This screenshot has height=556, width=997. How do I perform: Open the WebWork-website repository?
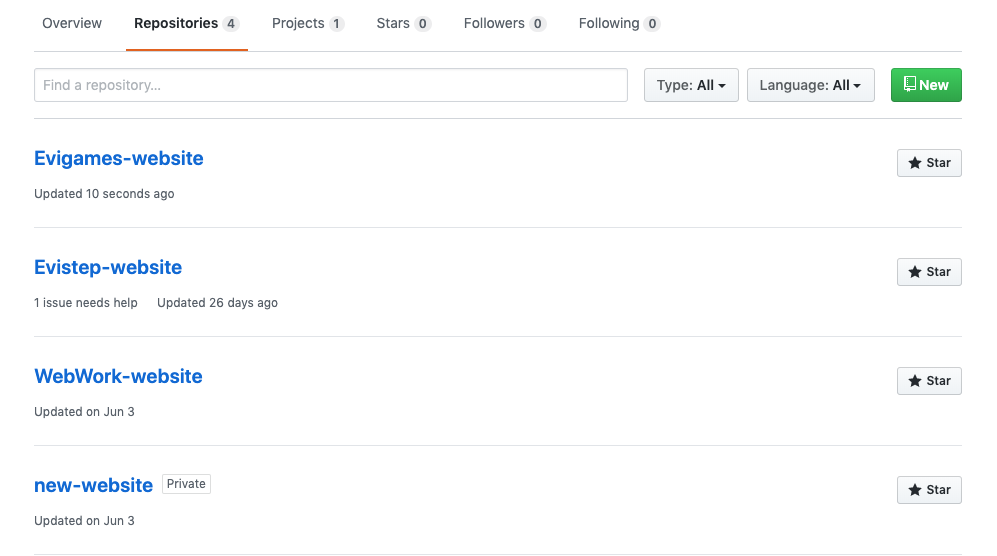pyautogui.click(x=118, y=376)
